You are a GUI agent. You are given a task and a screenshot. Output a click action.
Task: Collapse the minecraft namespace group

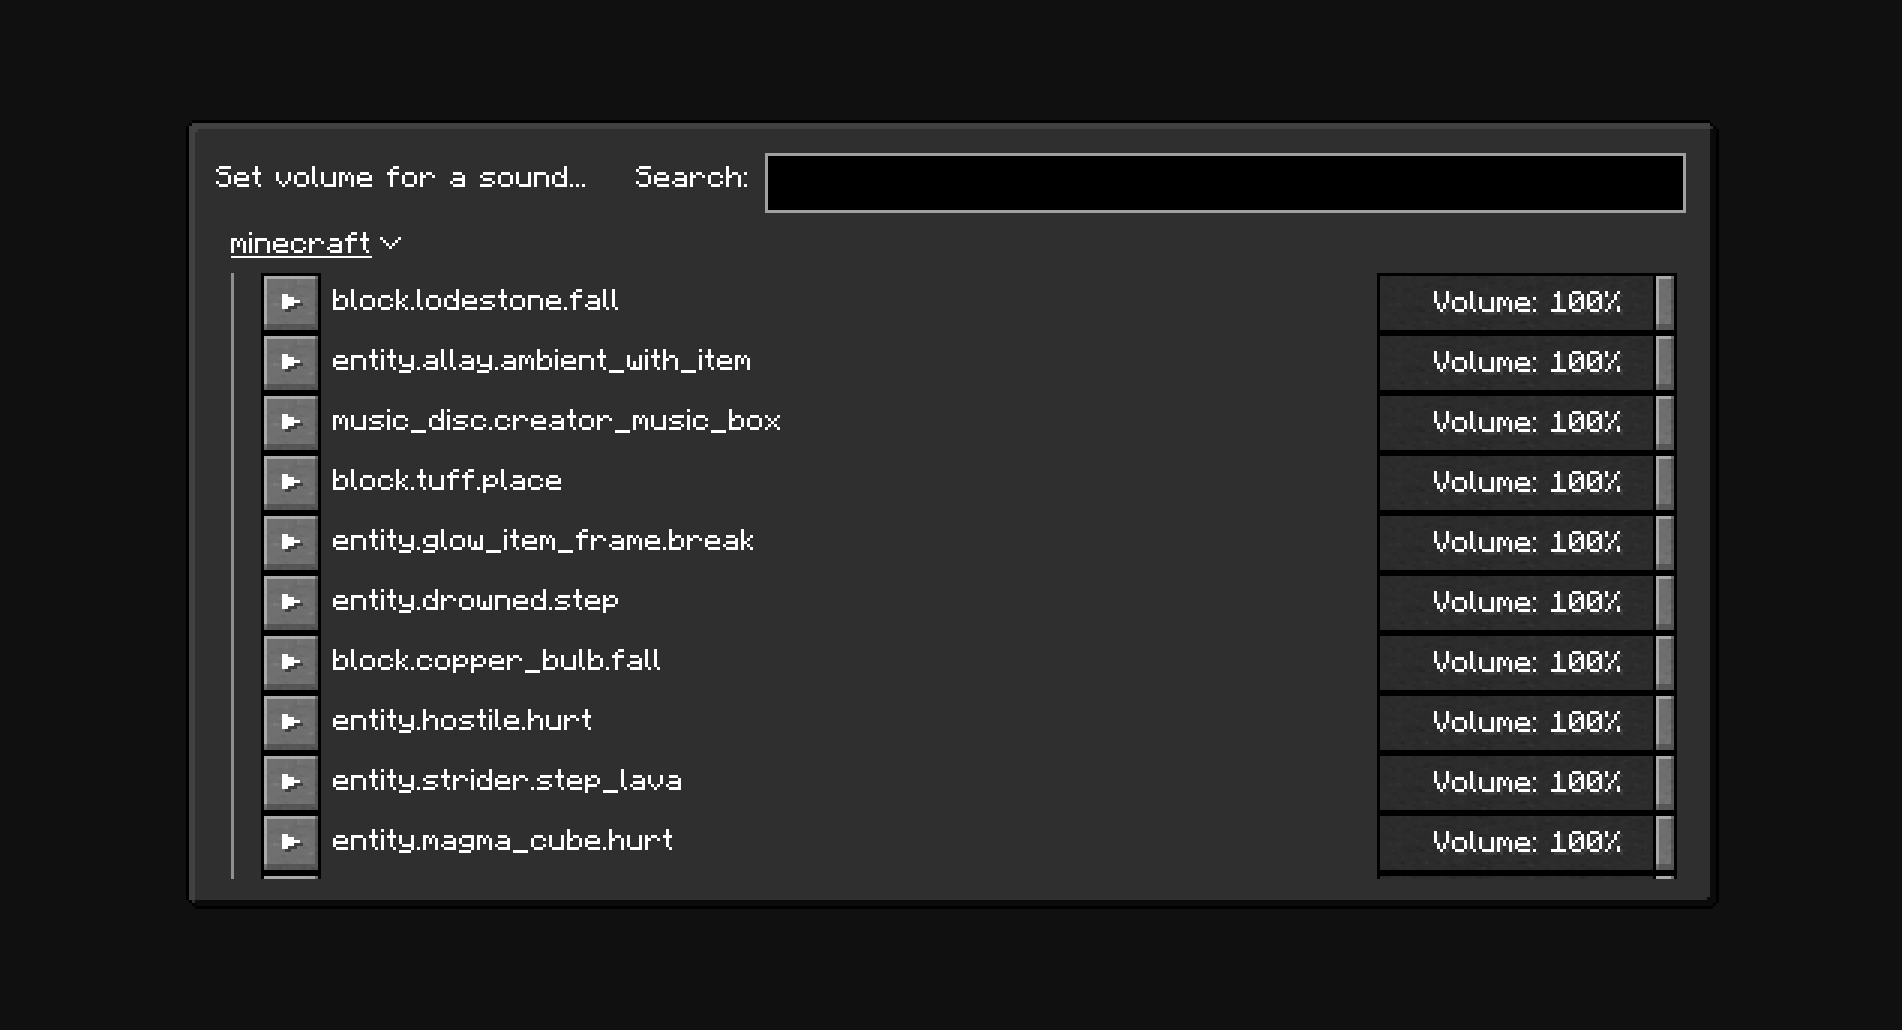pyautogui.click(x=315, y=244)
